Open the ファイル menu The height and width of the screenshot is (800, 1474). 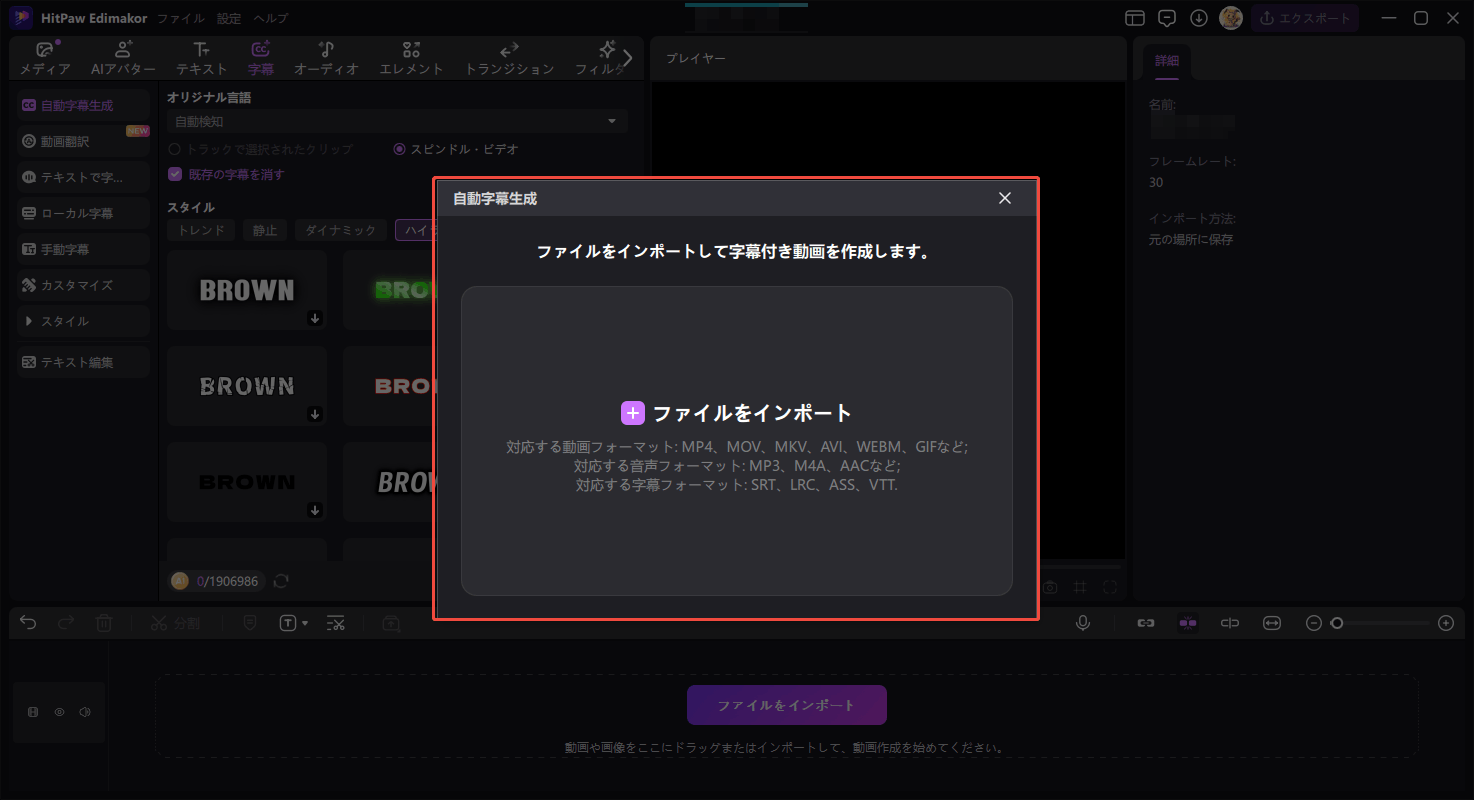tap(179, 17)
